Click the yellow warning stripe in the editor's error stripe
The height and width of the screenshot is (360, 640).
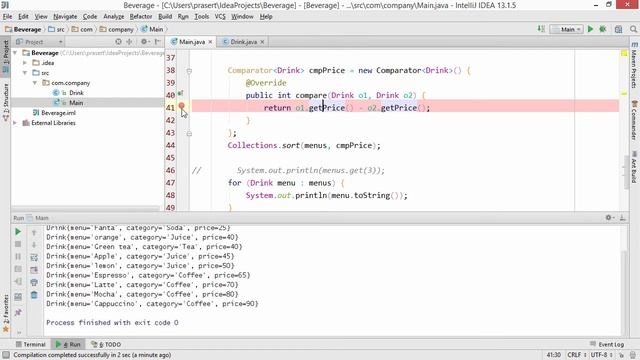point(624,93)
